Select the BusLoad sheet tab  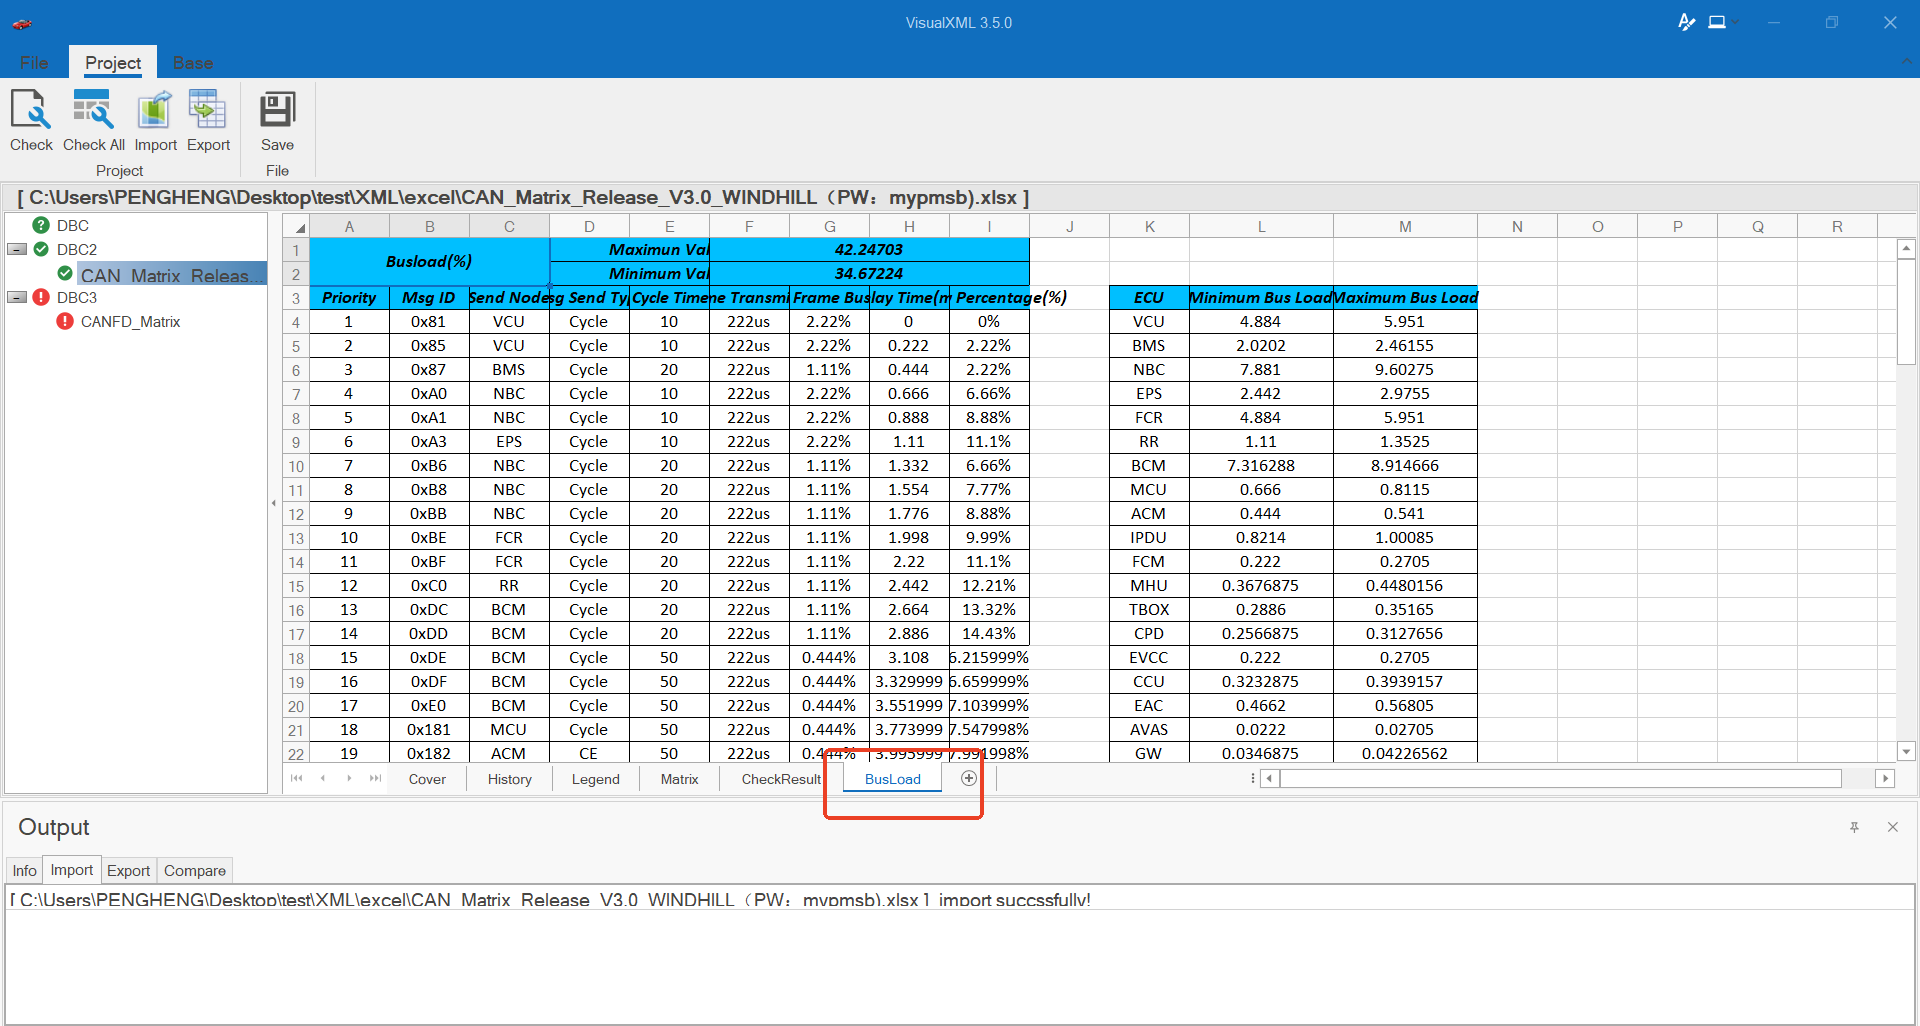893,779
